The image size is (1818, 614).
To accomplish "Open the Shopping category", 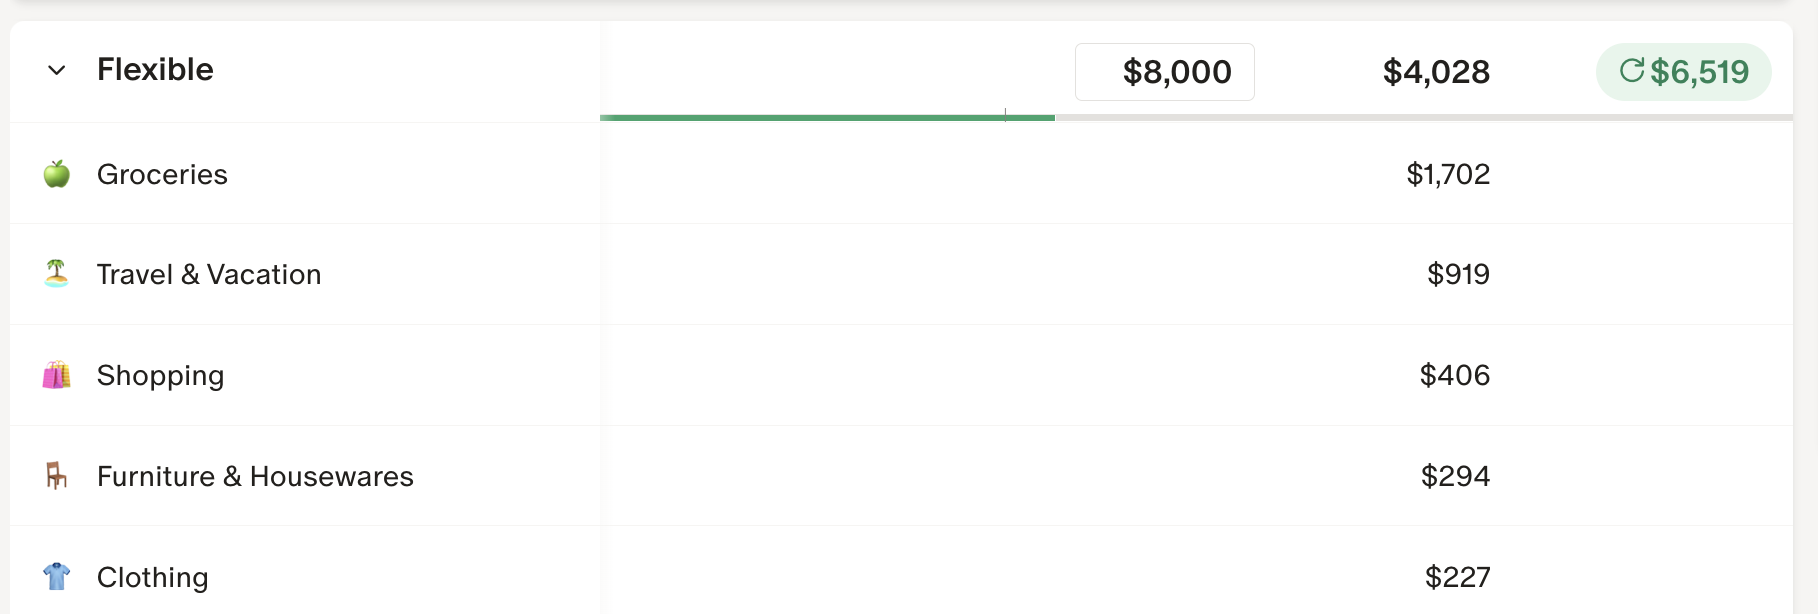I will click(160, 375).
